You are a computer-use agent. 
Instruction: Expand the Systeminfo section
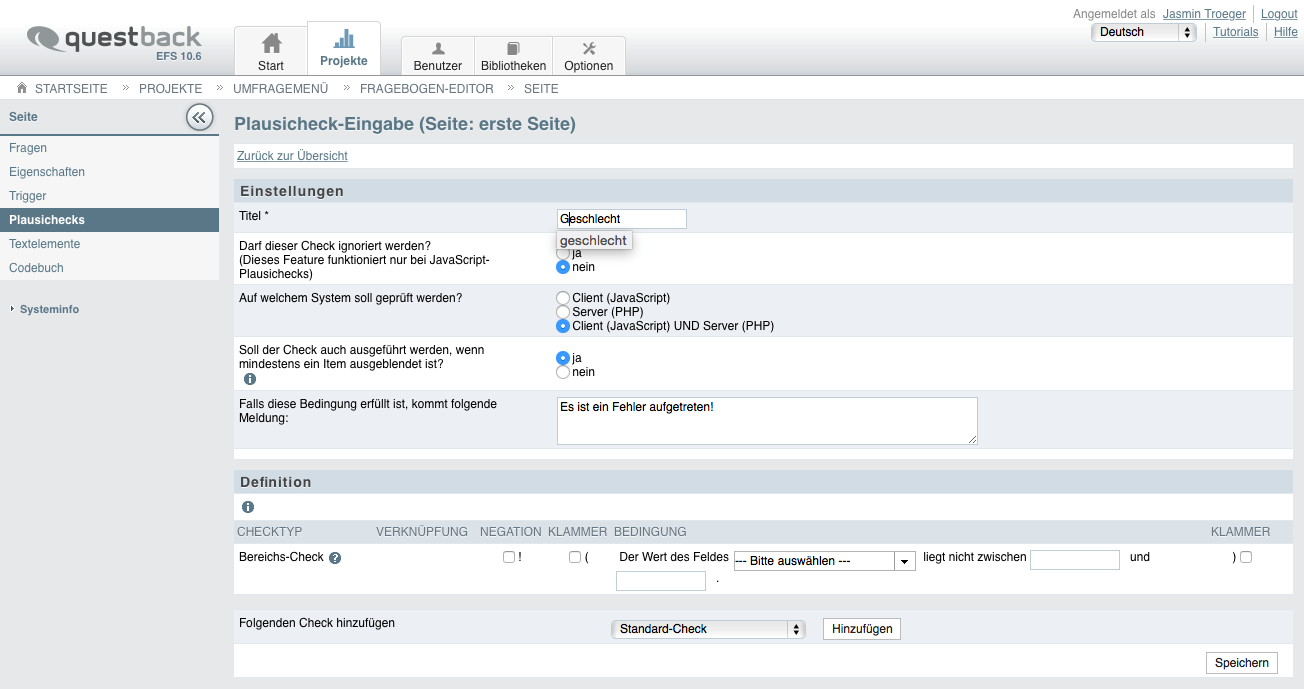pos(49,309)
